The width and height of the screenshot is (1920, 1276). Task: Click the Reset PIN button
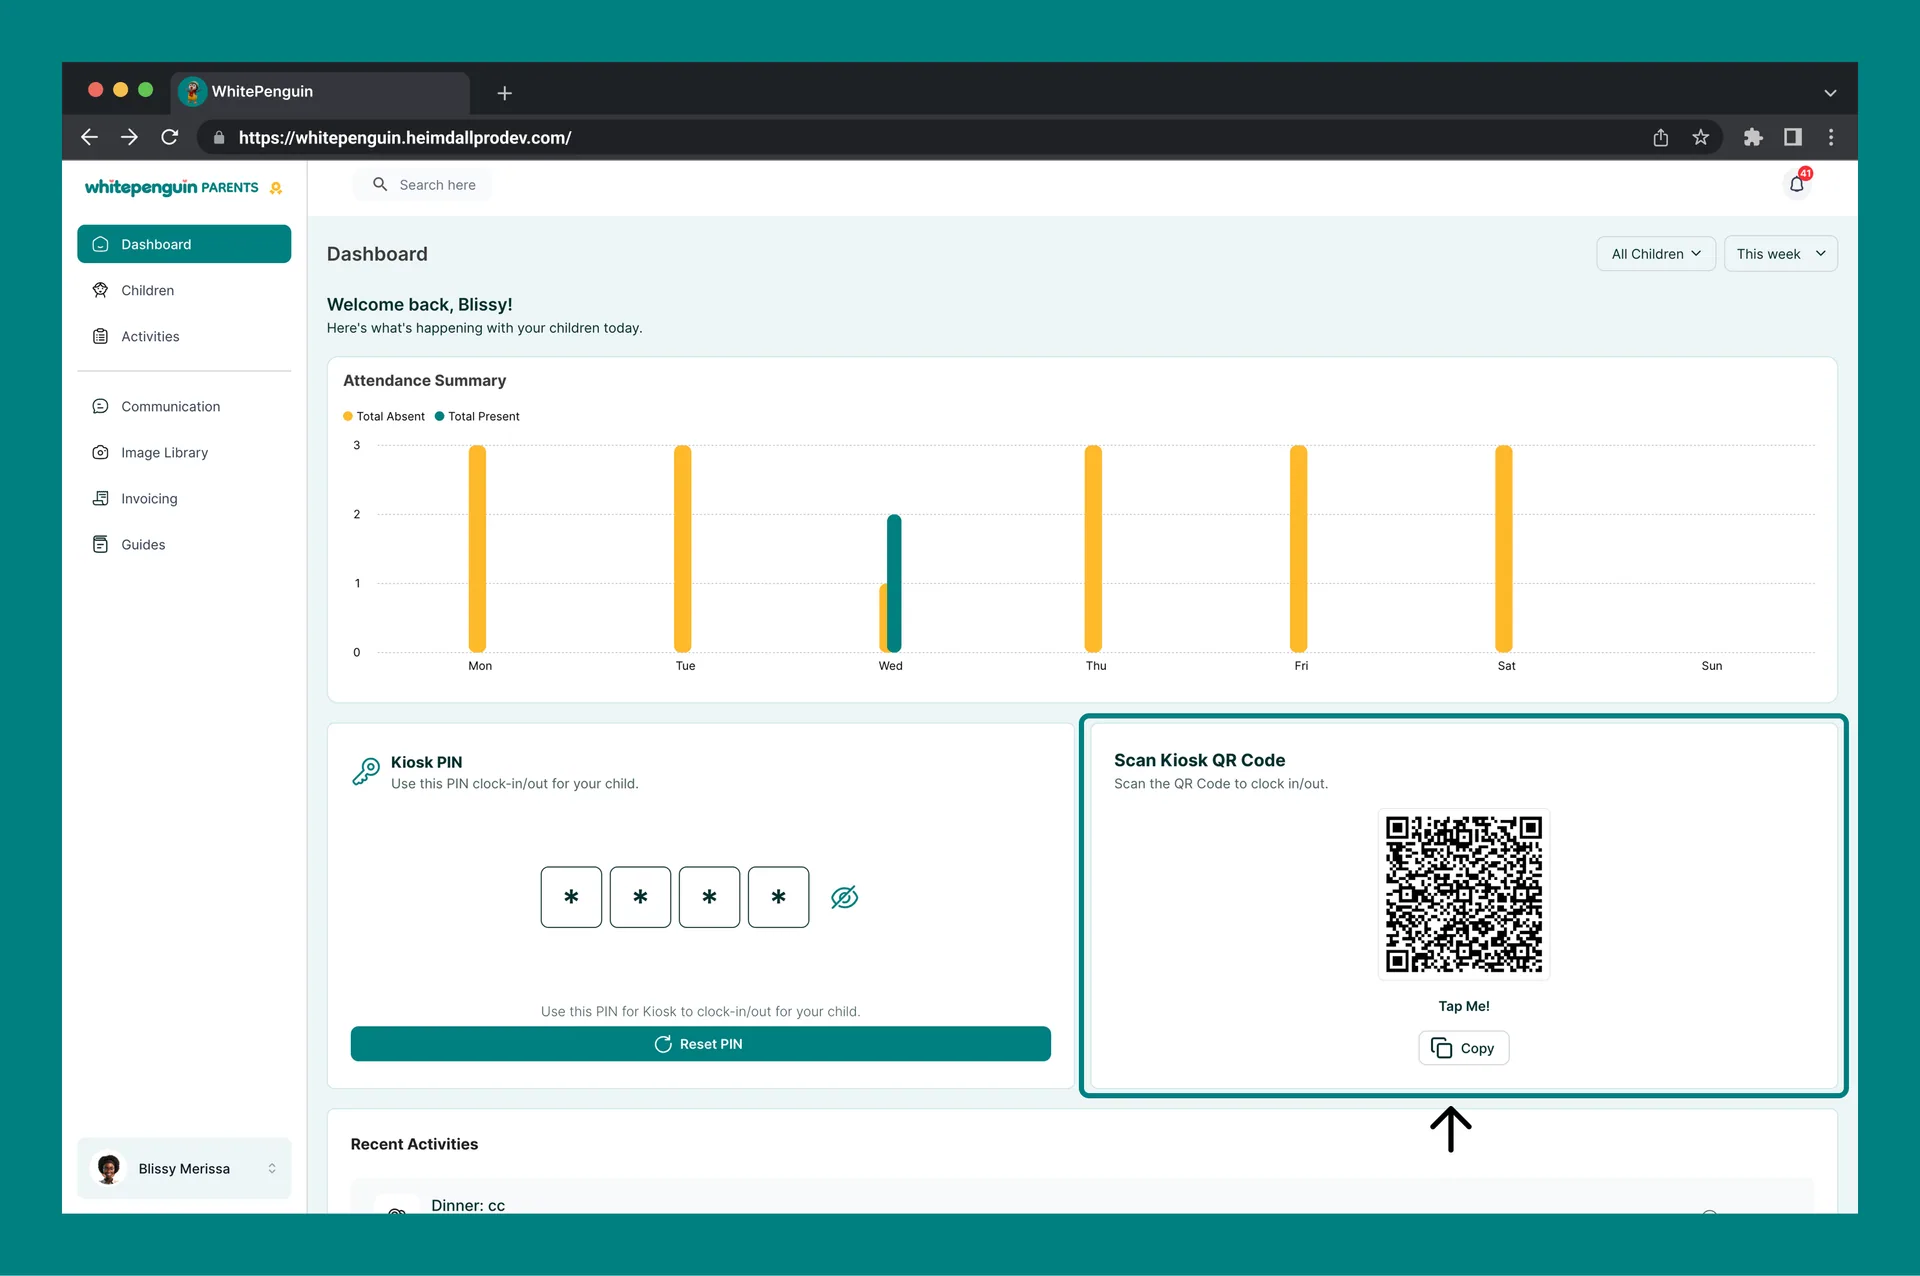tap(700, 1044)
